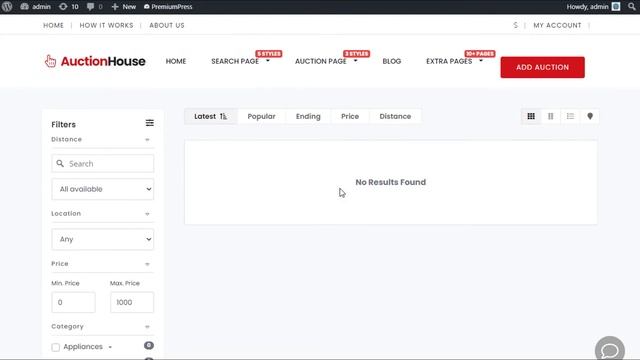Select the Distance sort tab
Viewport: 640px width, 360px height.
395,116
